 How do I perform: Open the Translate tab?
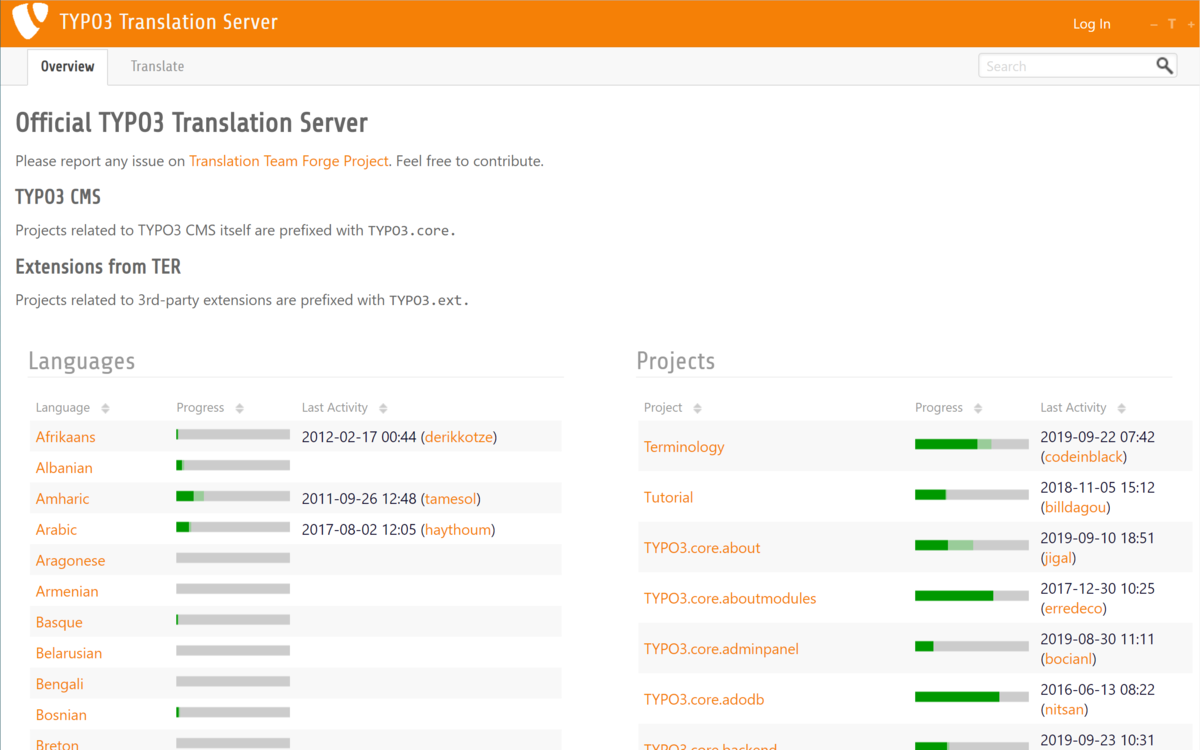[157, 66]
